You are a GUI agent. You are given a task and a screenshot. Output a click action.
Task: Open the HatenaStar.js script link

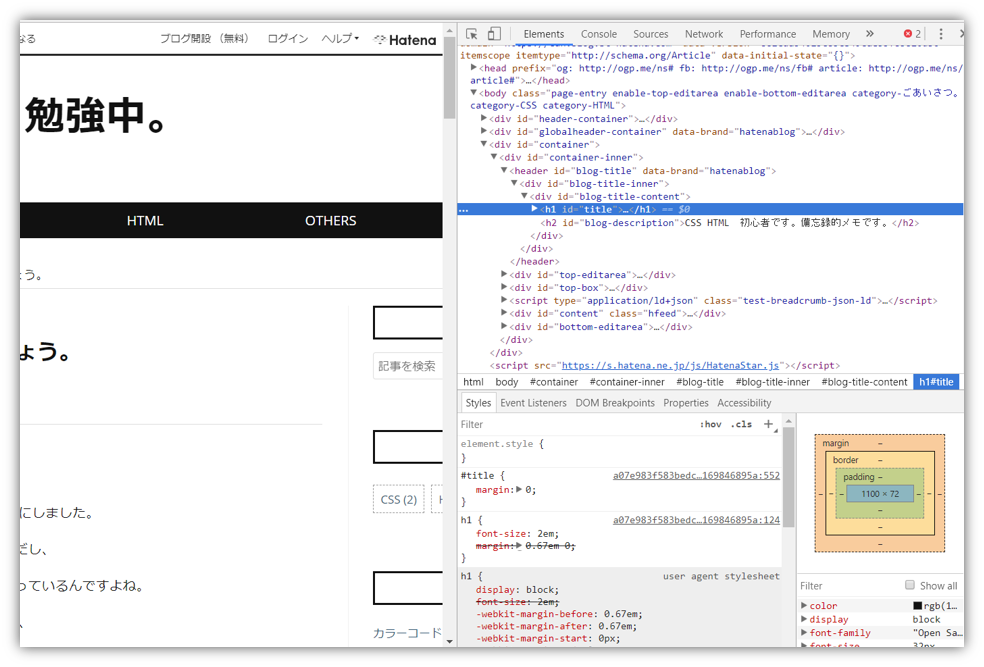[670, 365]
